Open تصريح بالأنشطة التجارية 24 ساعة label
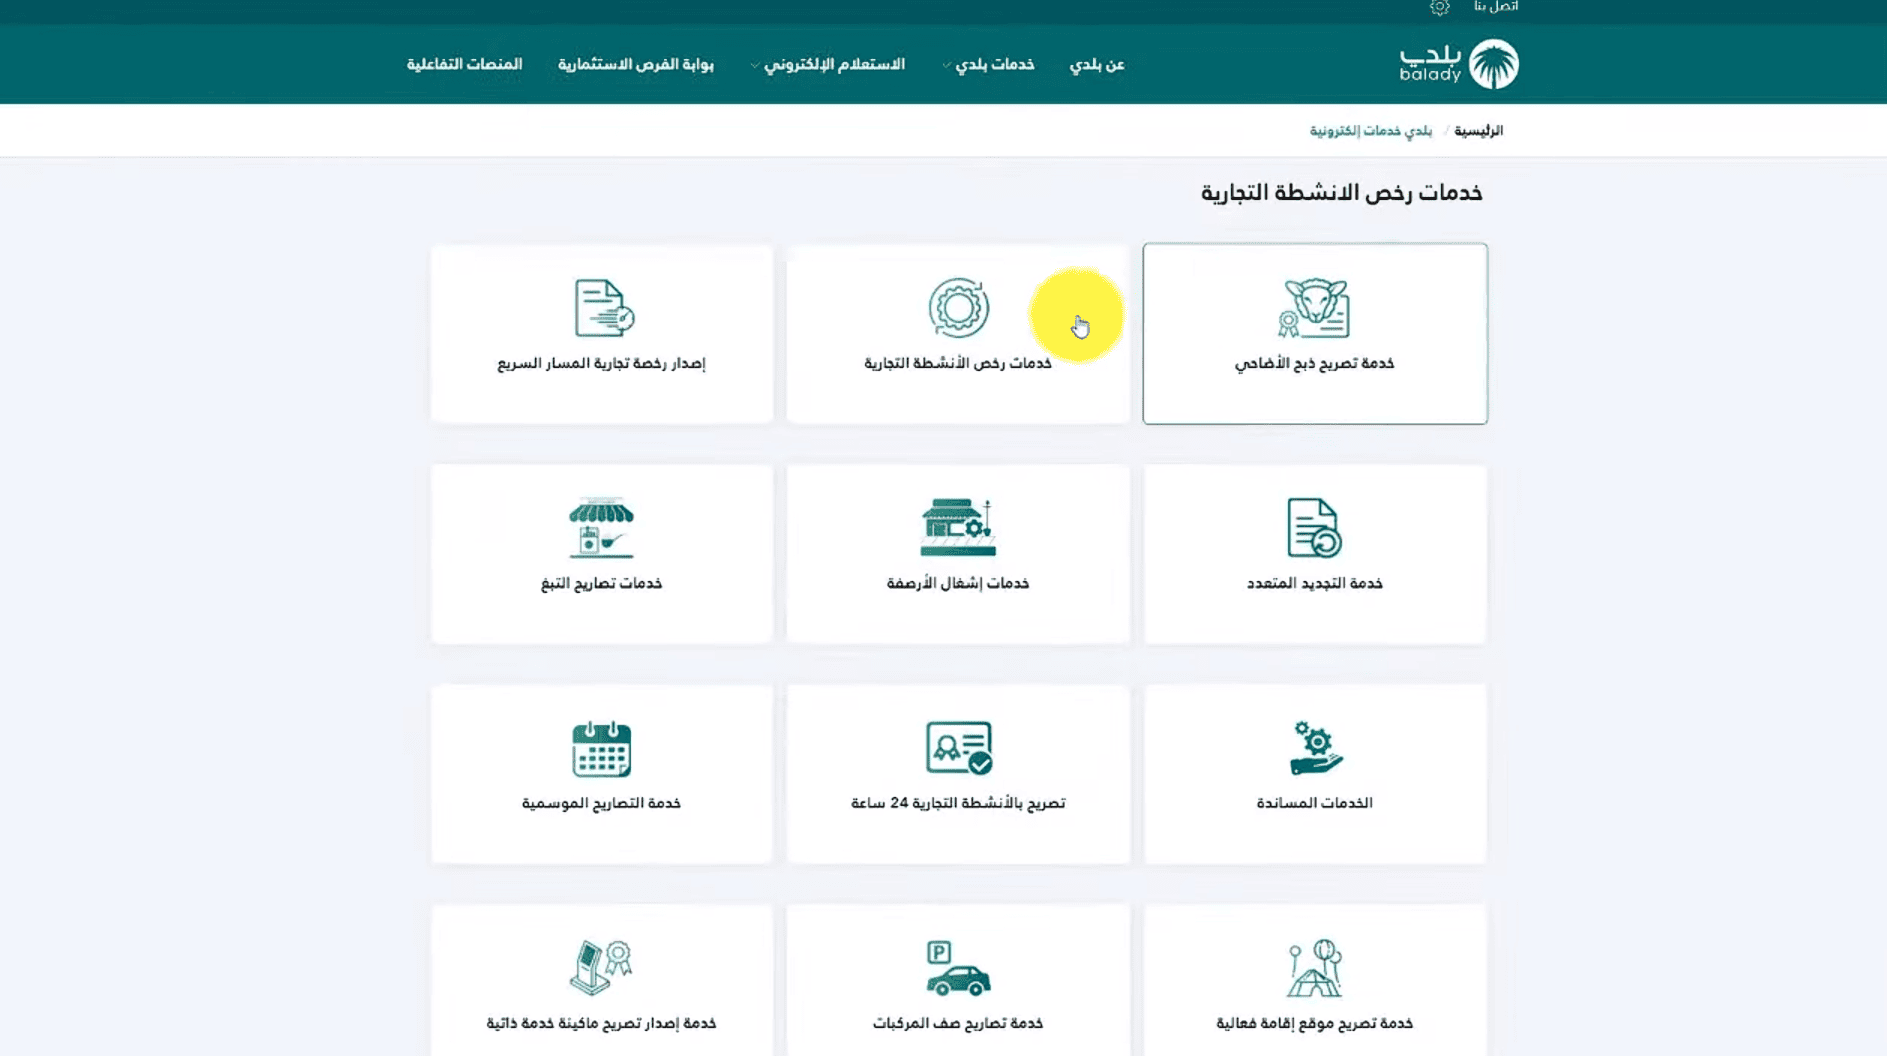 click(x=958, y=803)
